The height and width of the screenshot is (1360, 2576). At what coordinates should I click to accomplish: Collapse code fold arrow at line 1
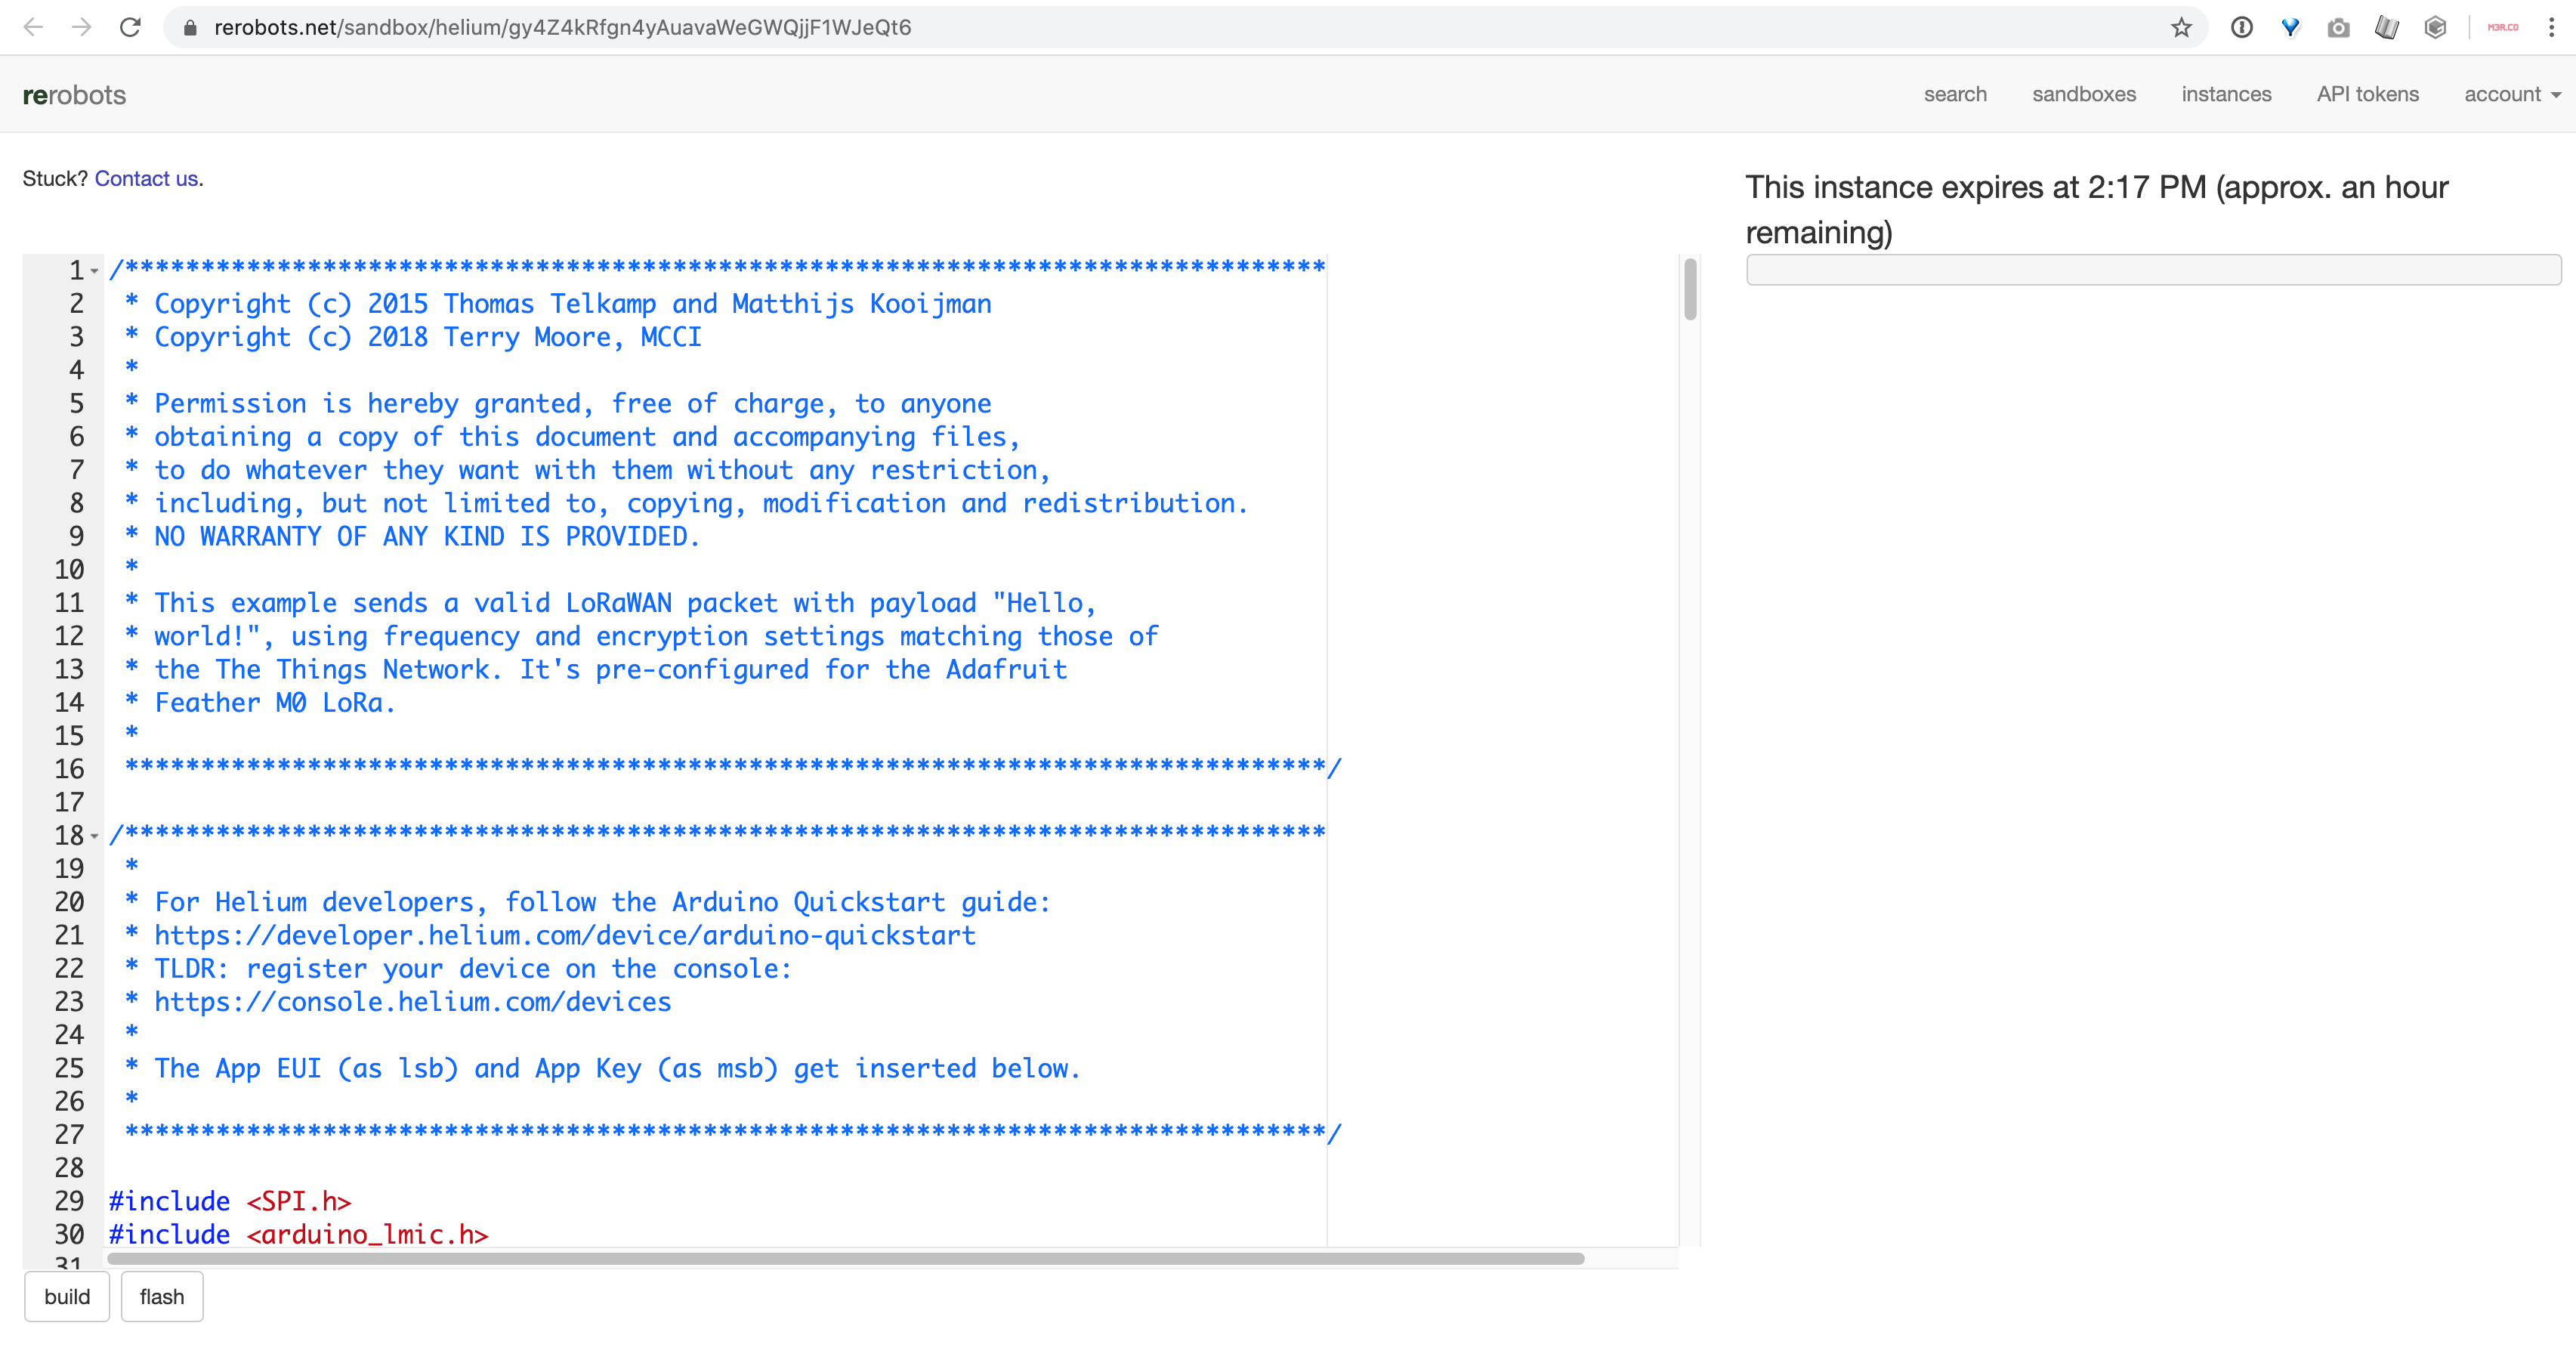[94, 271]
